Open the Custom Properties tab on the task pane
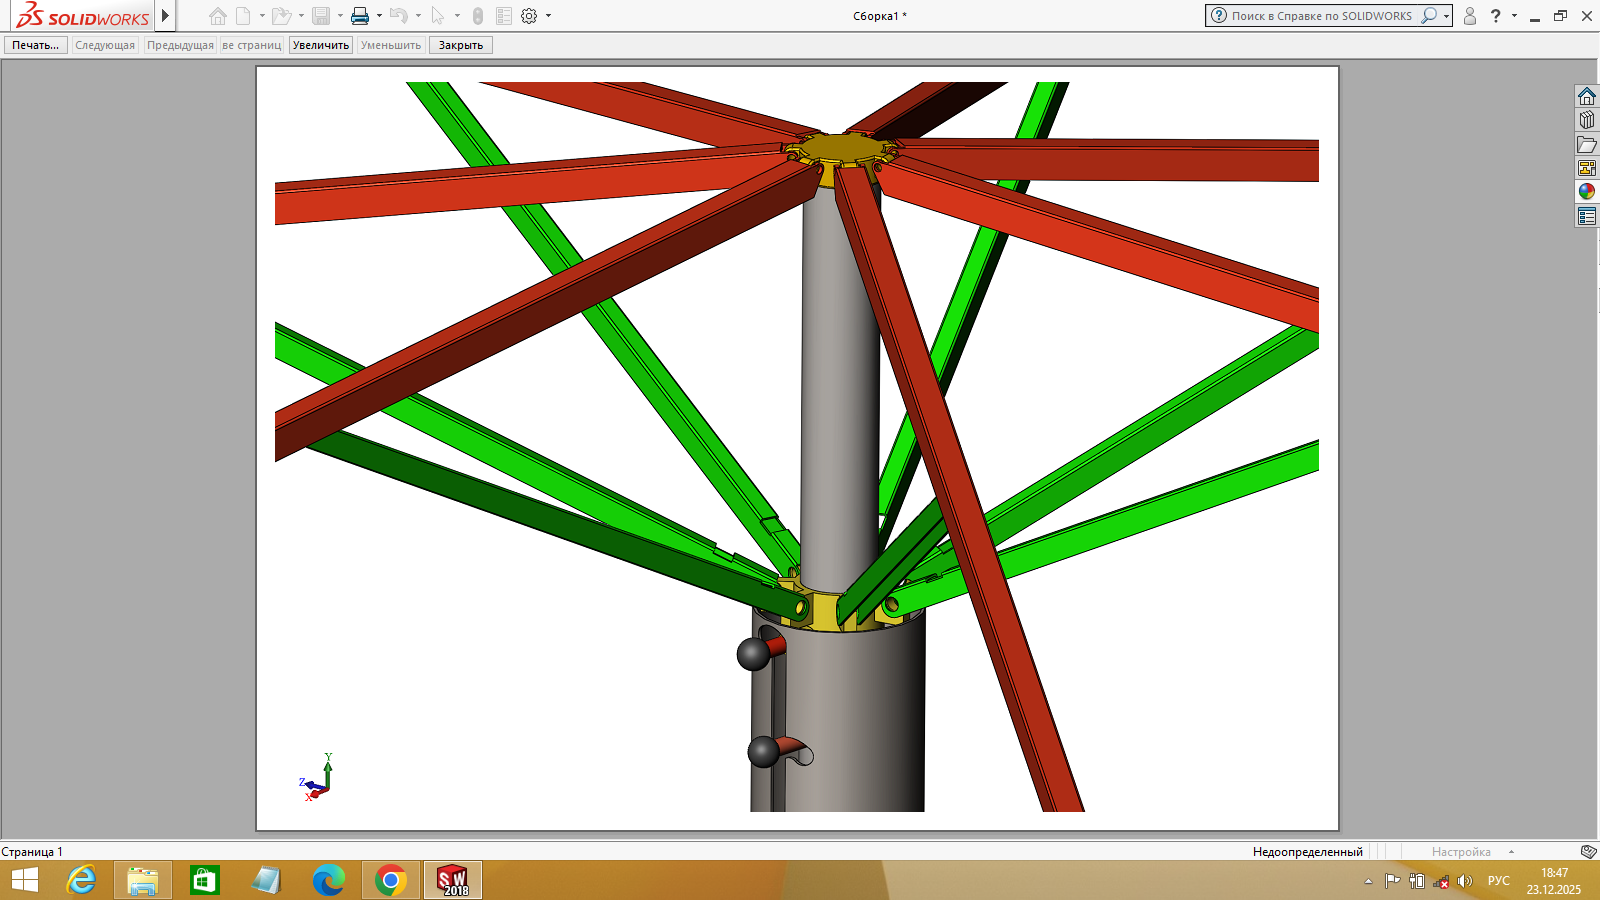1600x900 pixels. (1587, 216)
